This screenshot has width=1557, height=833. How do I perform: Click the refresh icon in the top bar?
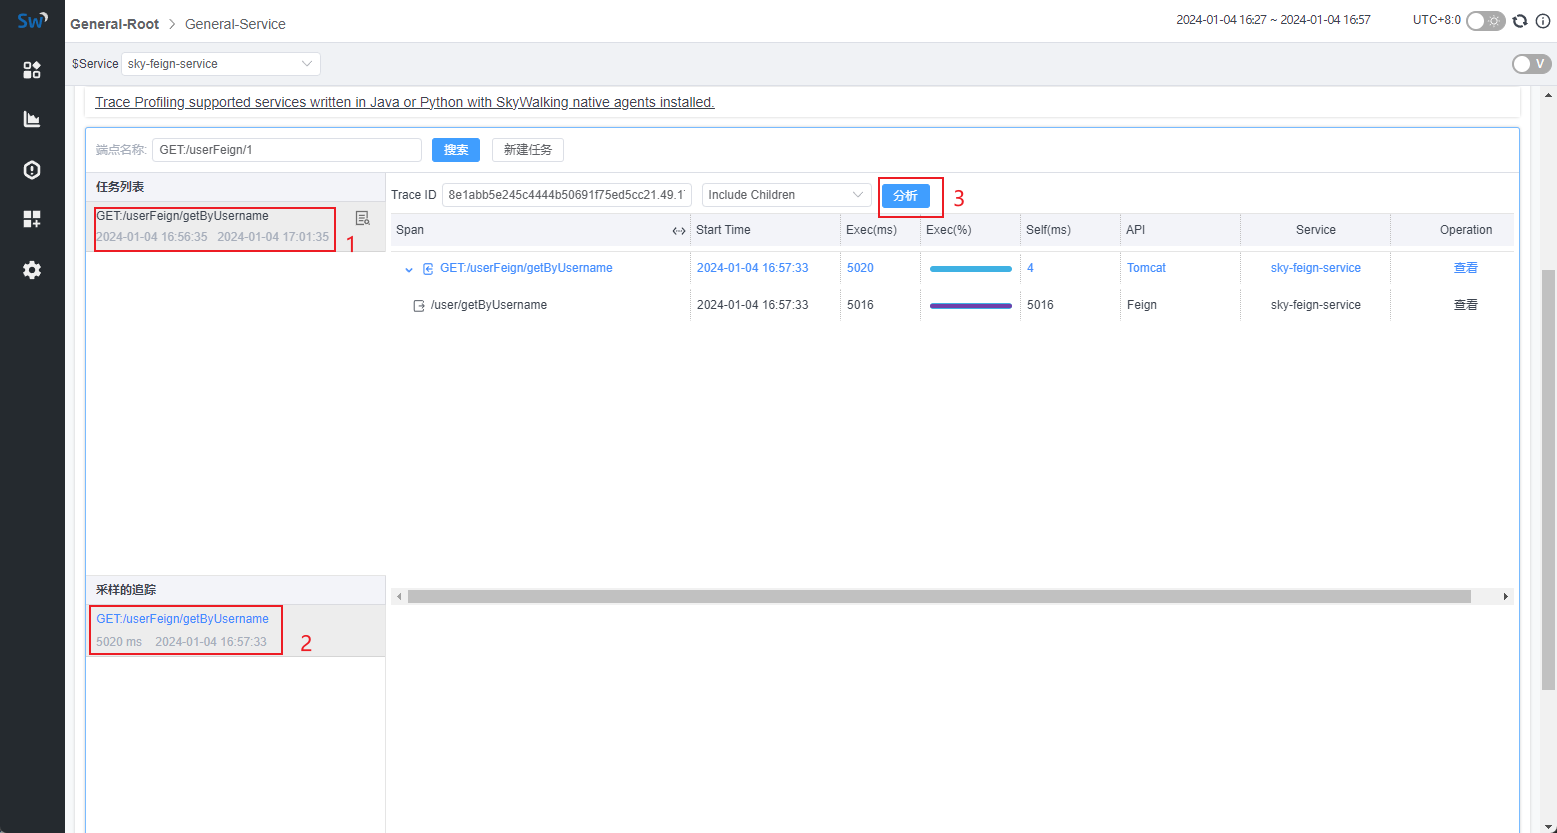click(1520, 21)
